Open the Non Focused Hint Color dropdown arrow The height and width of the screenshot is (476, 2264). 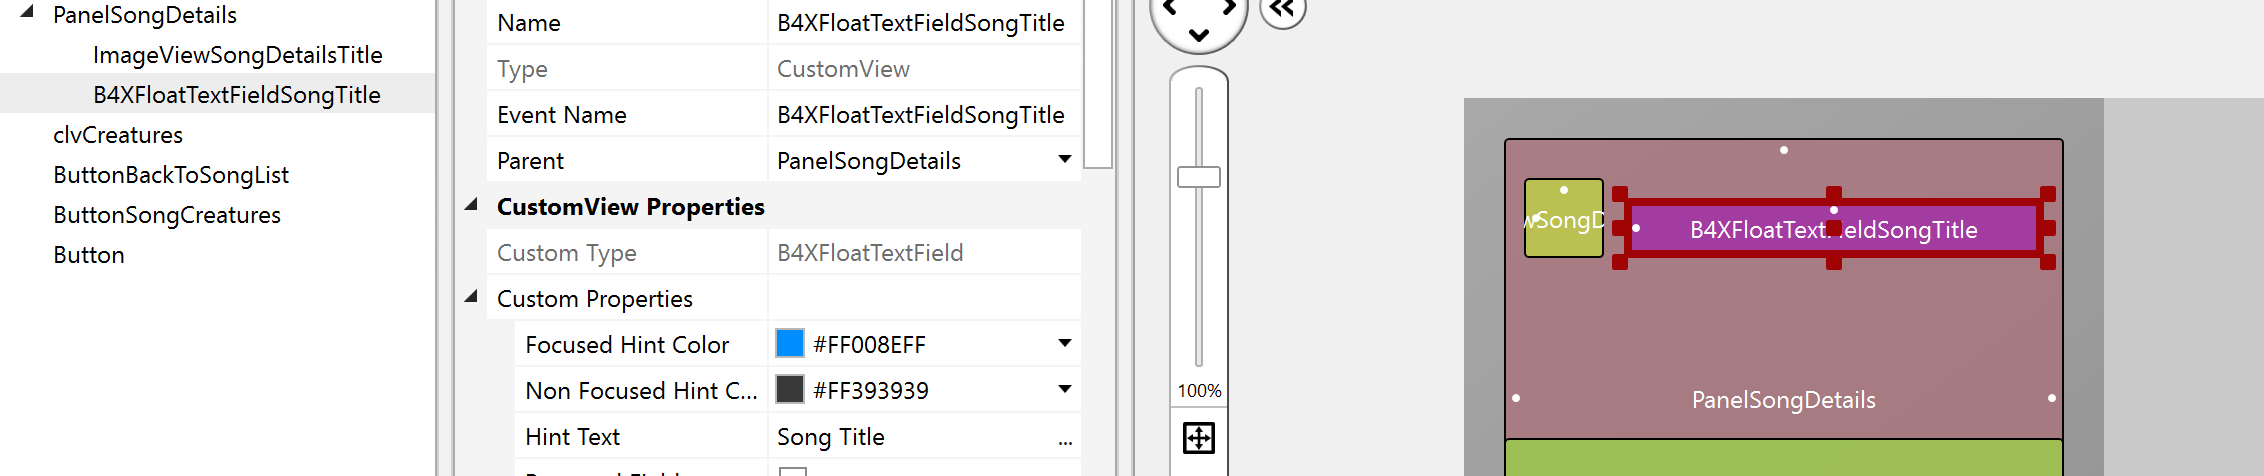pyautogui.click(x=1065, y=390)
